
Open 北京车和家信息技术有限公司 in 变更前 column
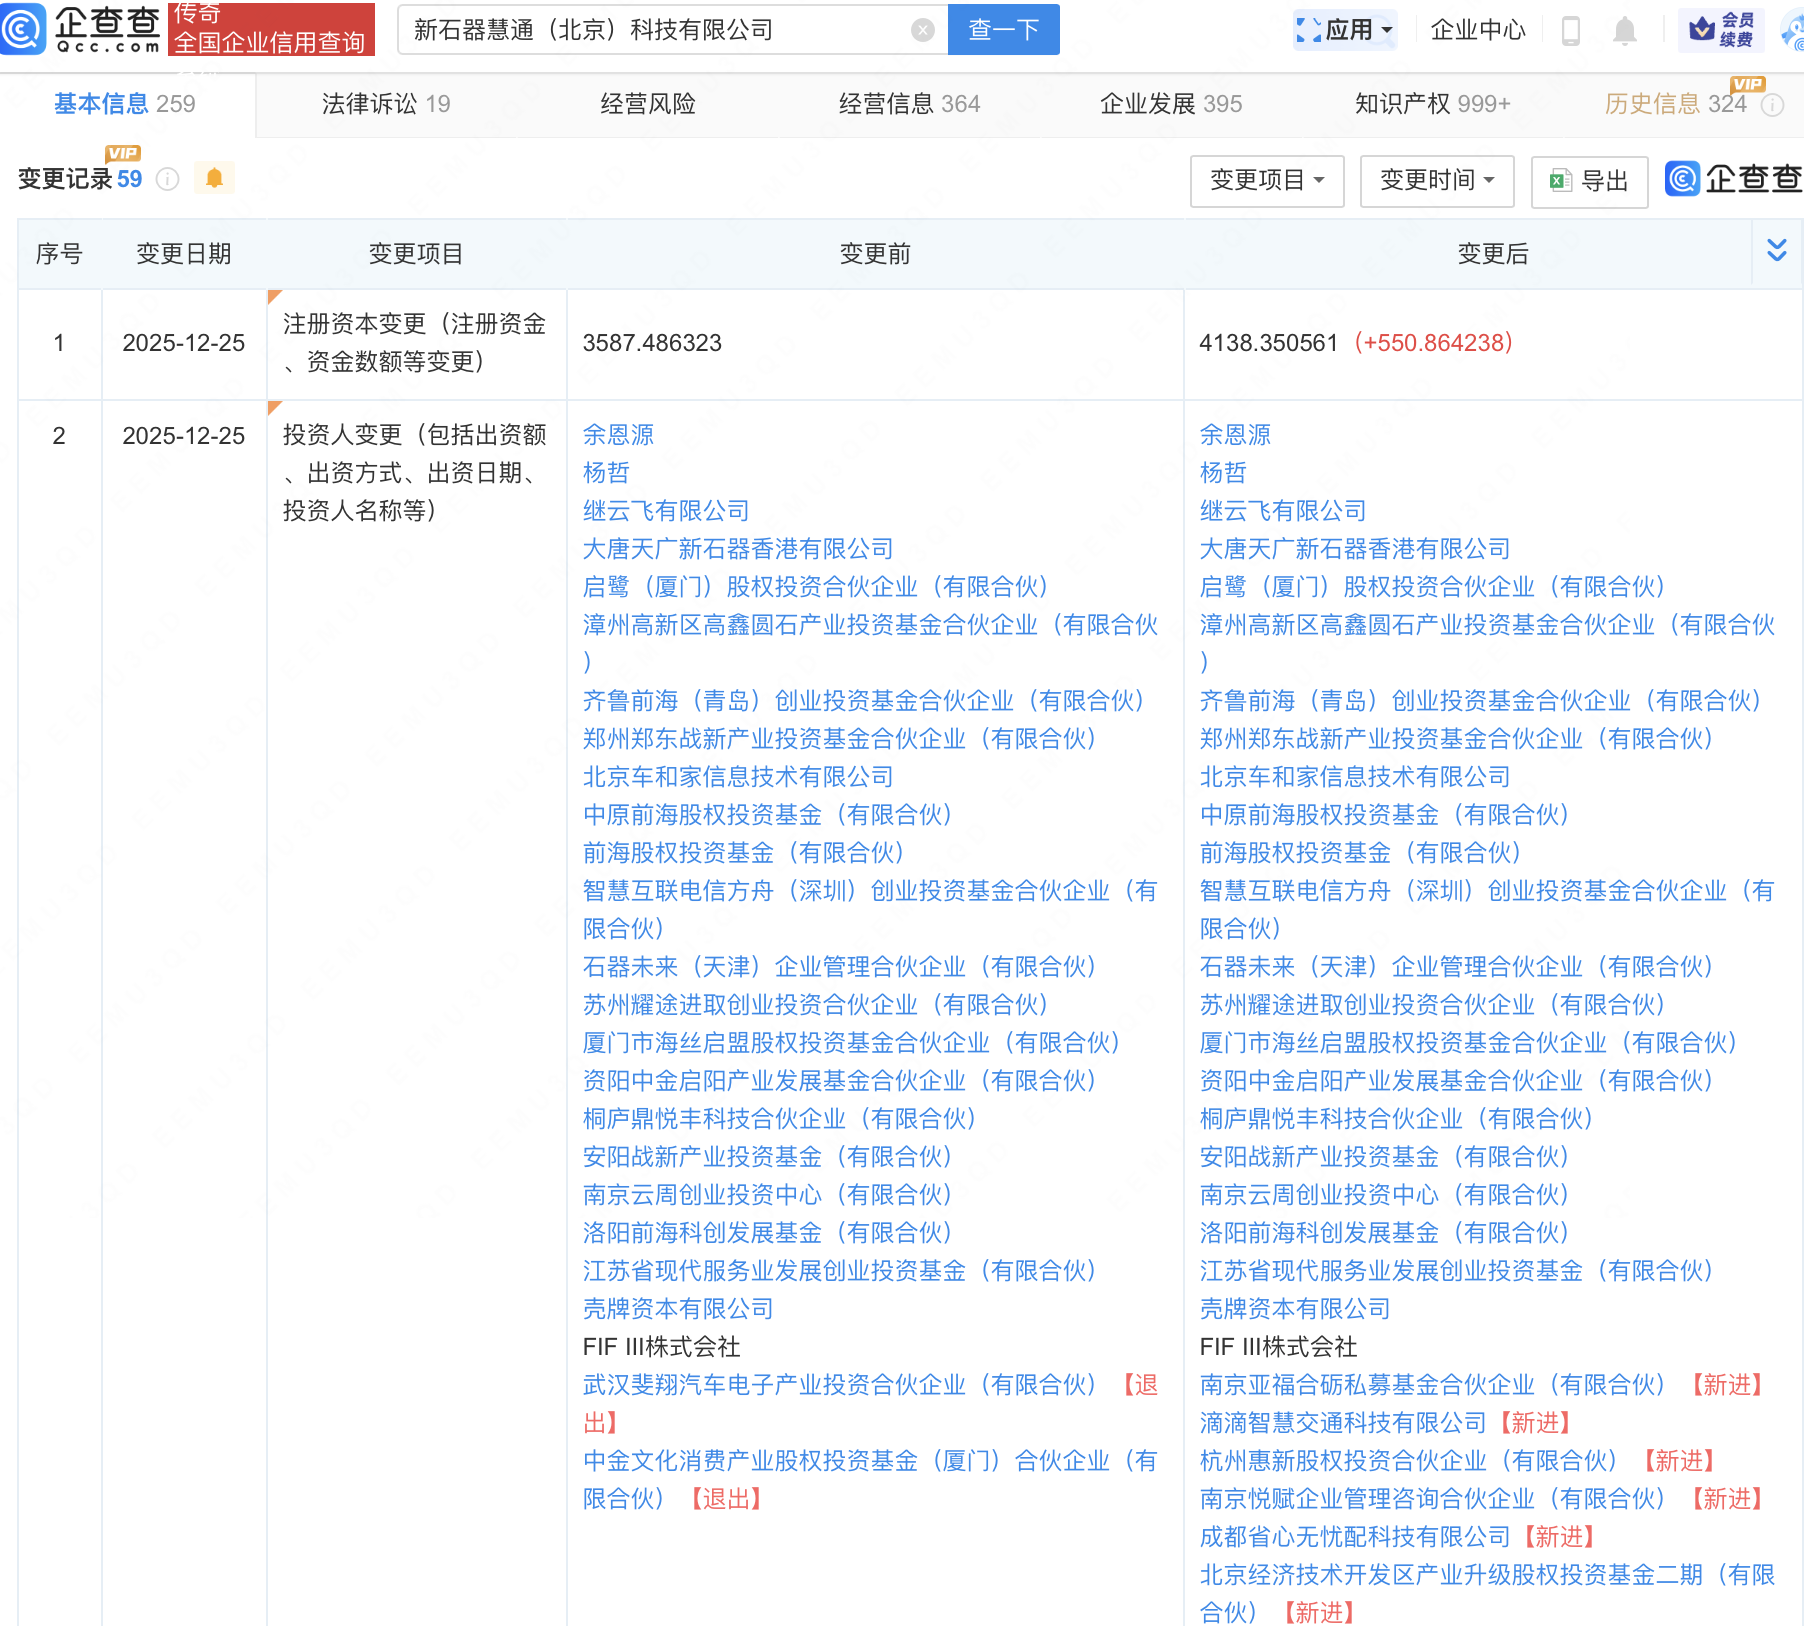pos(737,777)
